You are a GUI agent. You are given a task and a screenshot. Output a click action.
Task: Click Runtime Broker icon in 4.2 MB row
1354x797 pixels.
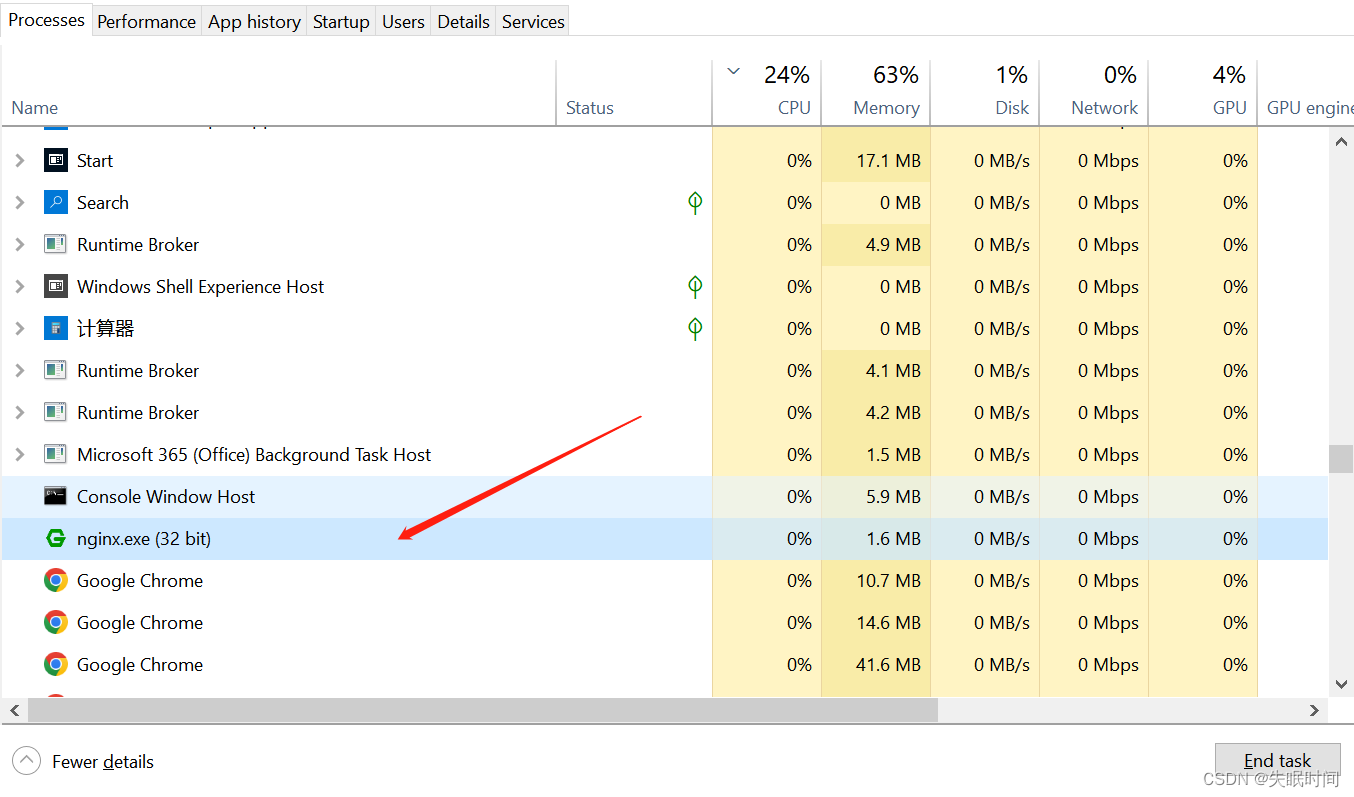(56, 412)
